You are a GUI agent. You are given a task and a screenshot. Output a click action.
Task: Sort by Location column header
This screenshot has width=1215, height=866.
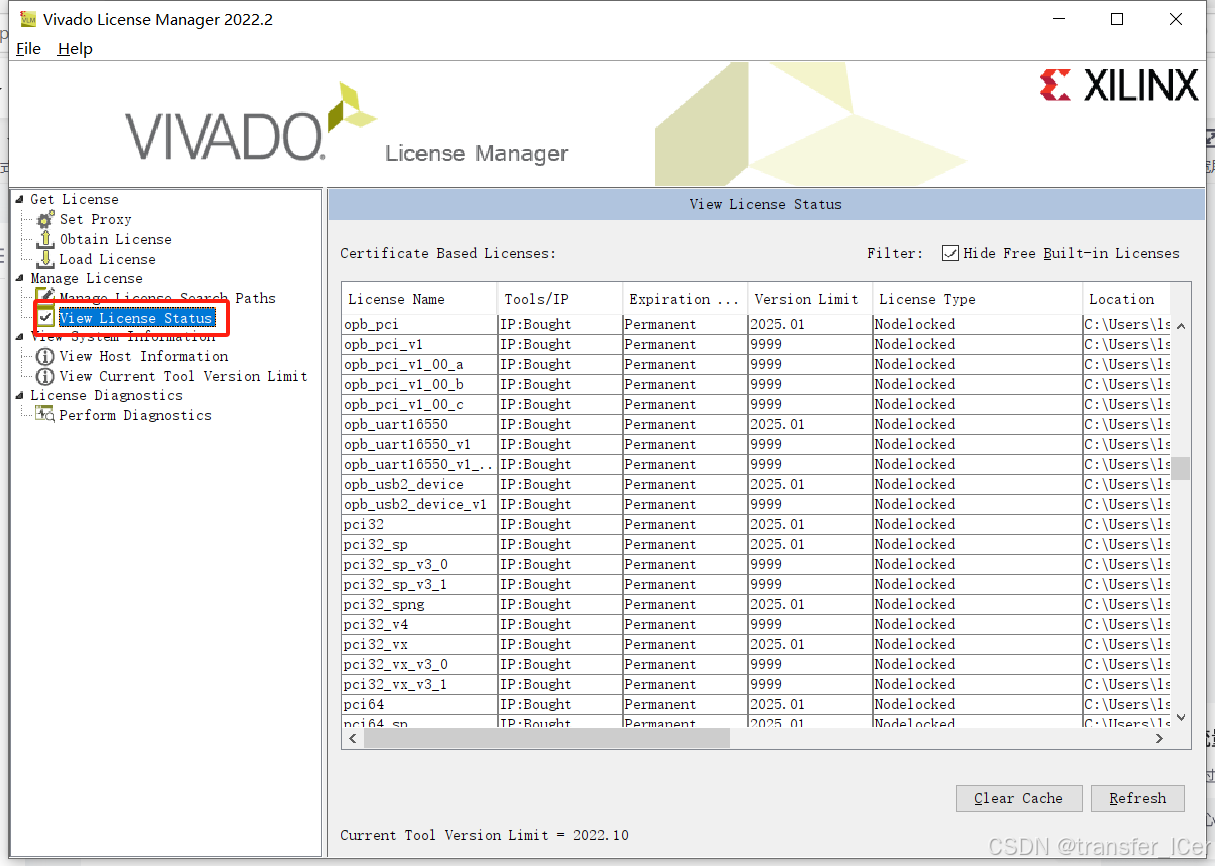tap(1127, 299)
